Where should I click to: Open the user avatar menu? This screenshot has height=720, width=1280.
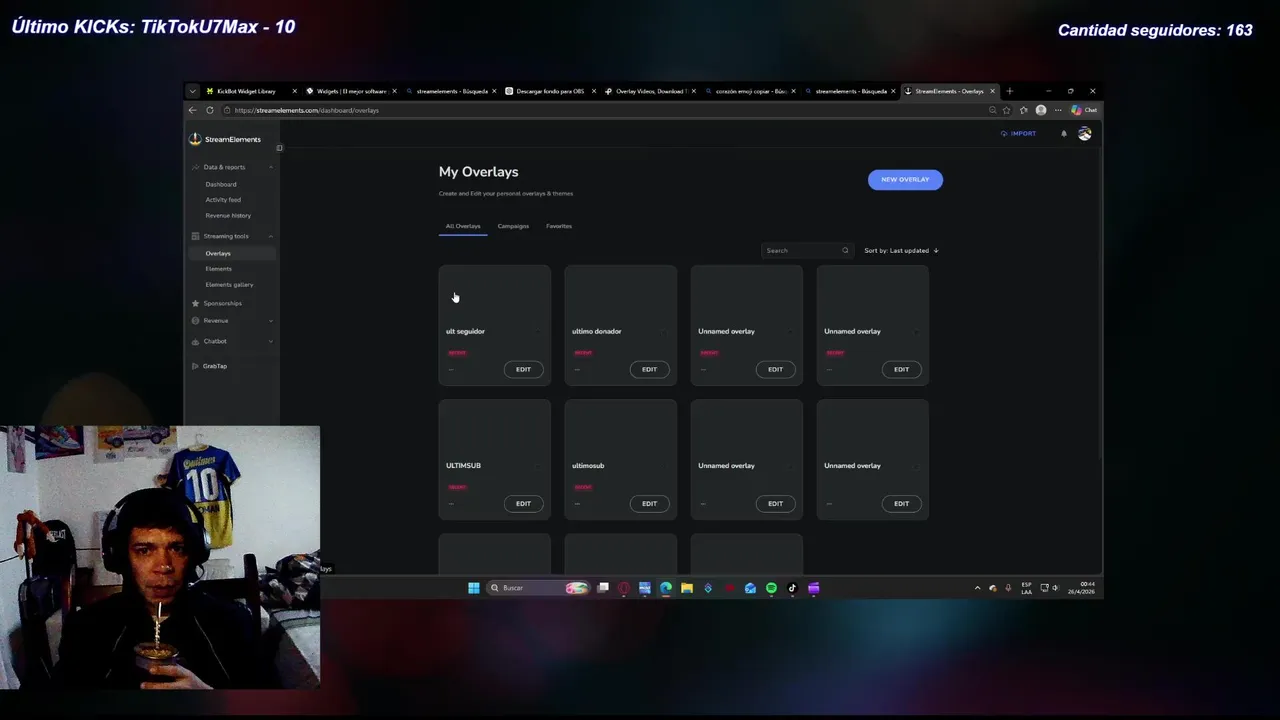(x=1084, y=133)
